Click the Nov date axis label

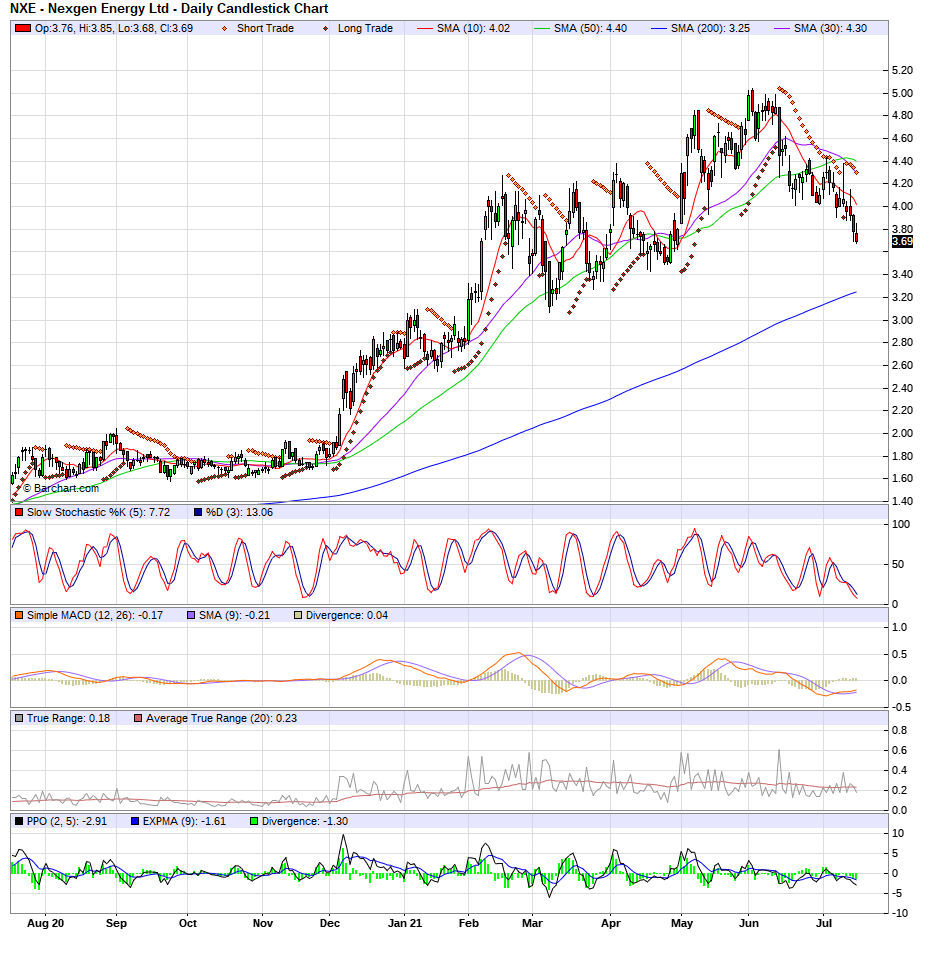pyautogui.click(x=263, y=923)
